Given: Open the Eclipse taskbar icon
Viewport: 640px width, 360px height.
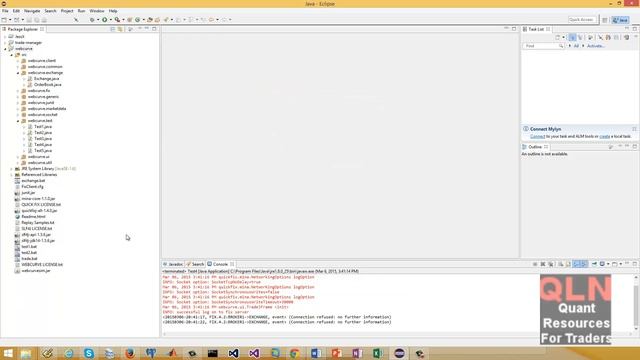Looking at the screenshot, I should [x=399, y=353].
